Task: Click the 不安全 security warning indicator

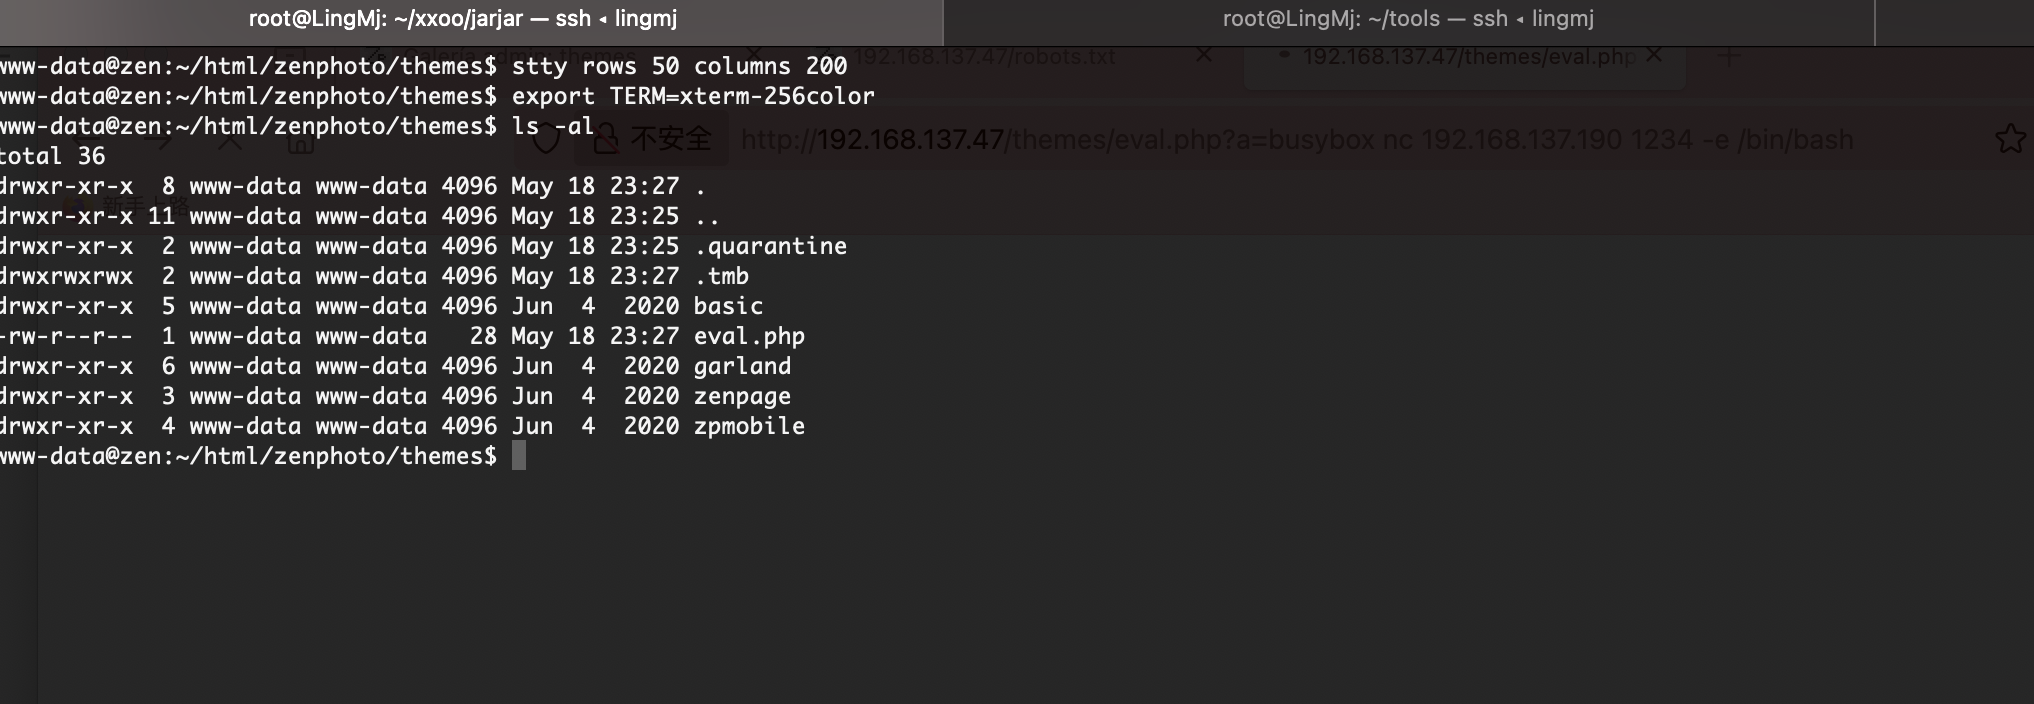Action: tap(653, 139)
